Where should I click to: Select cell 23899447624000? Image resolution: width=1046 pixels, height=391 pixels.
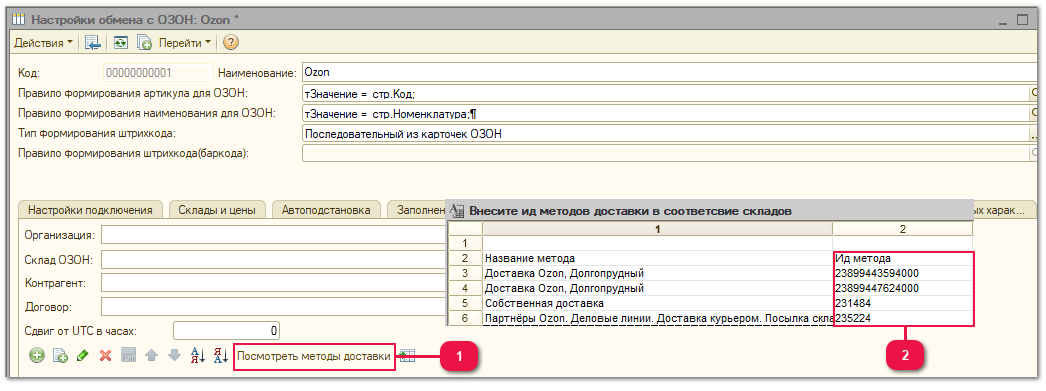[903, 288]
